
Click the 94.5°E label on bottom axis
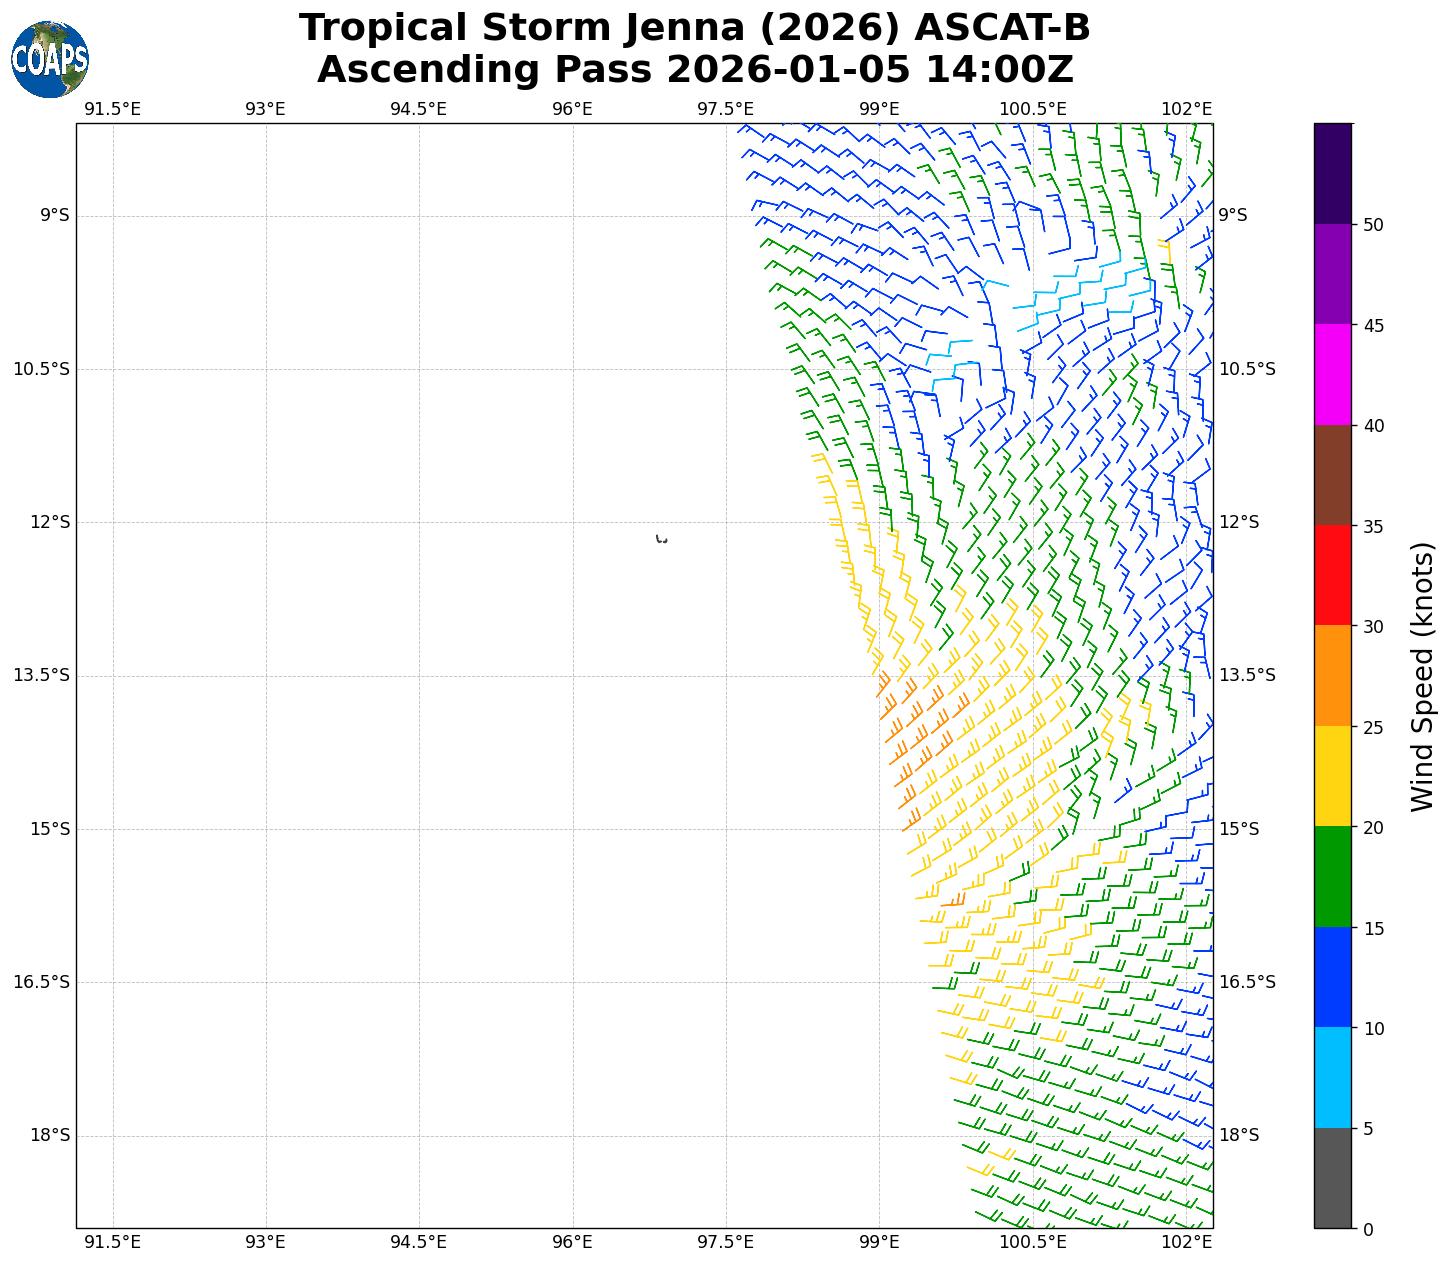tap(418, 1242)
